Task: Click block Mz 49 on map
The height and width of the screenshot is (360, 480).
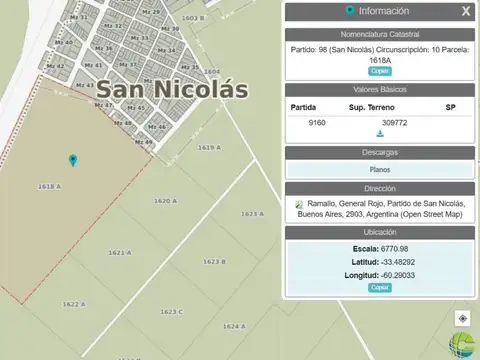Action: tap(143, 142)
